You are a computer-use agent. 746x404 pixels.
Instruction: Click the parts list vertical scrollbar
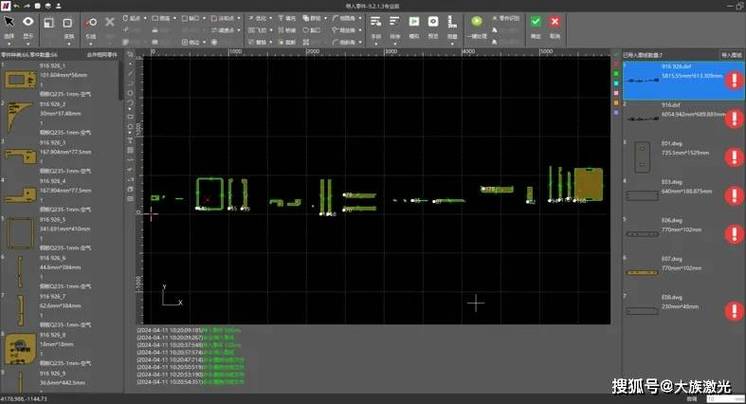coord(121,80)
